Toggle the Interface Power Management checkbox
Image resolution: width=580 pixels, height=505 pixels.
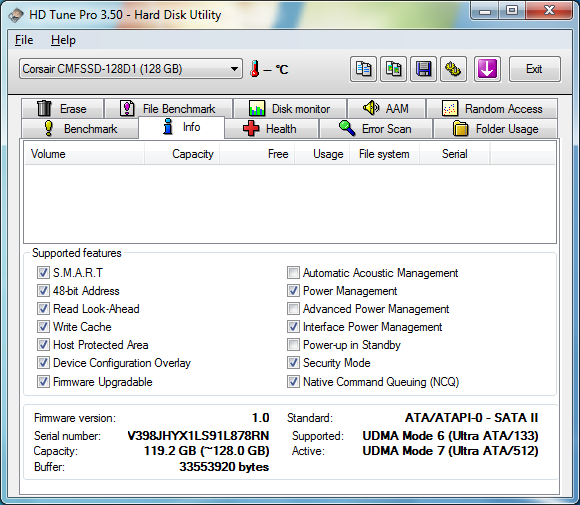[293, 327]
